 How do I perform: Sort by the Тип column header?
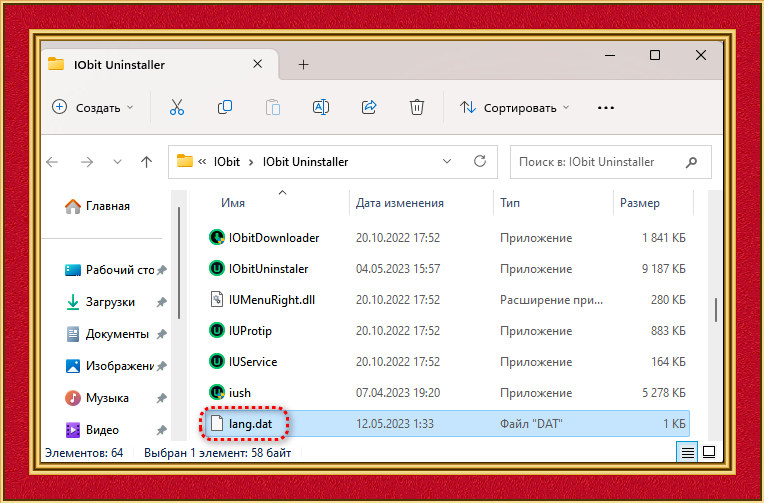click(x=510, y=203)
